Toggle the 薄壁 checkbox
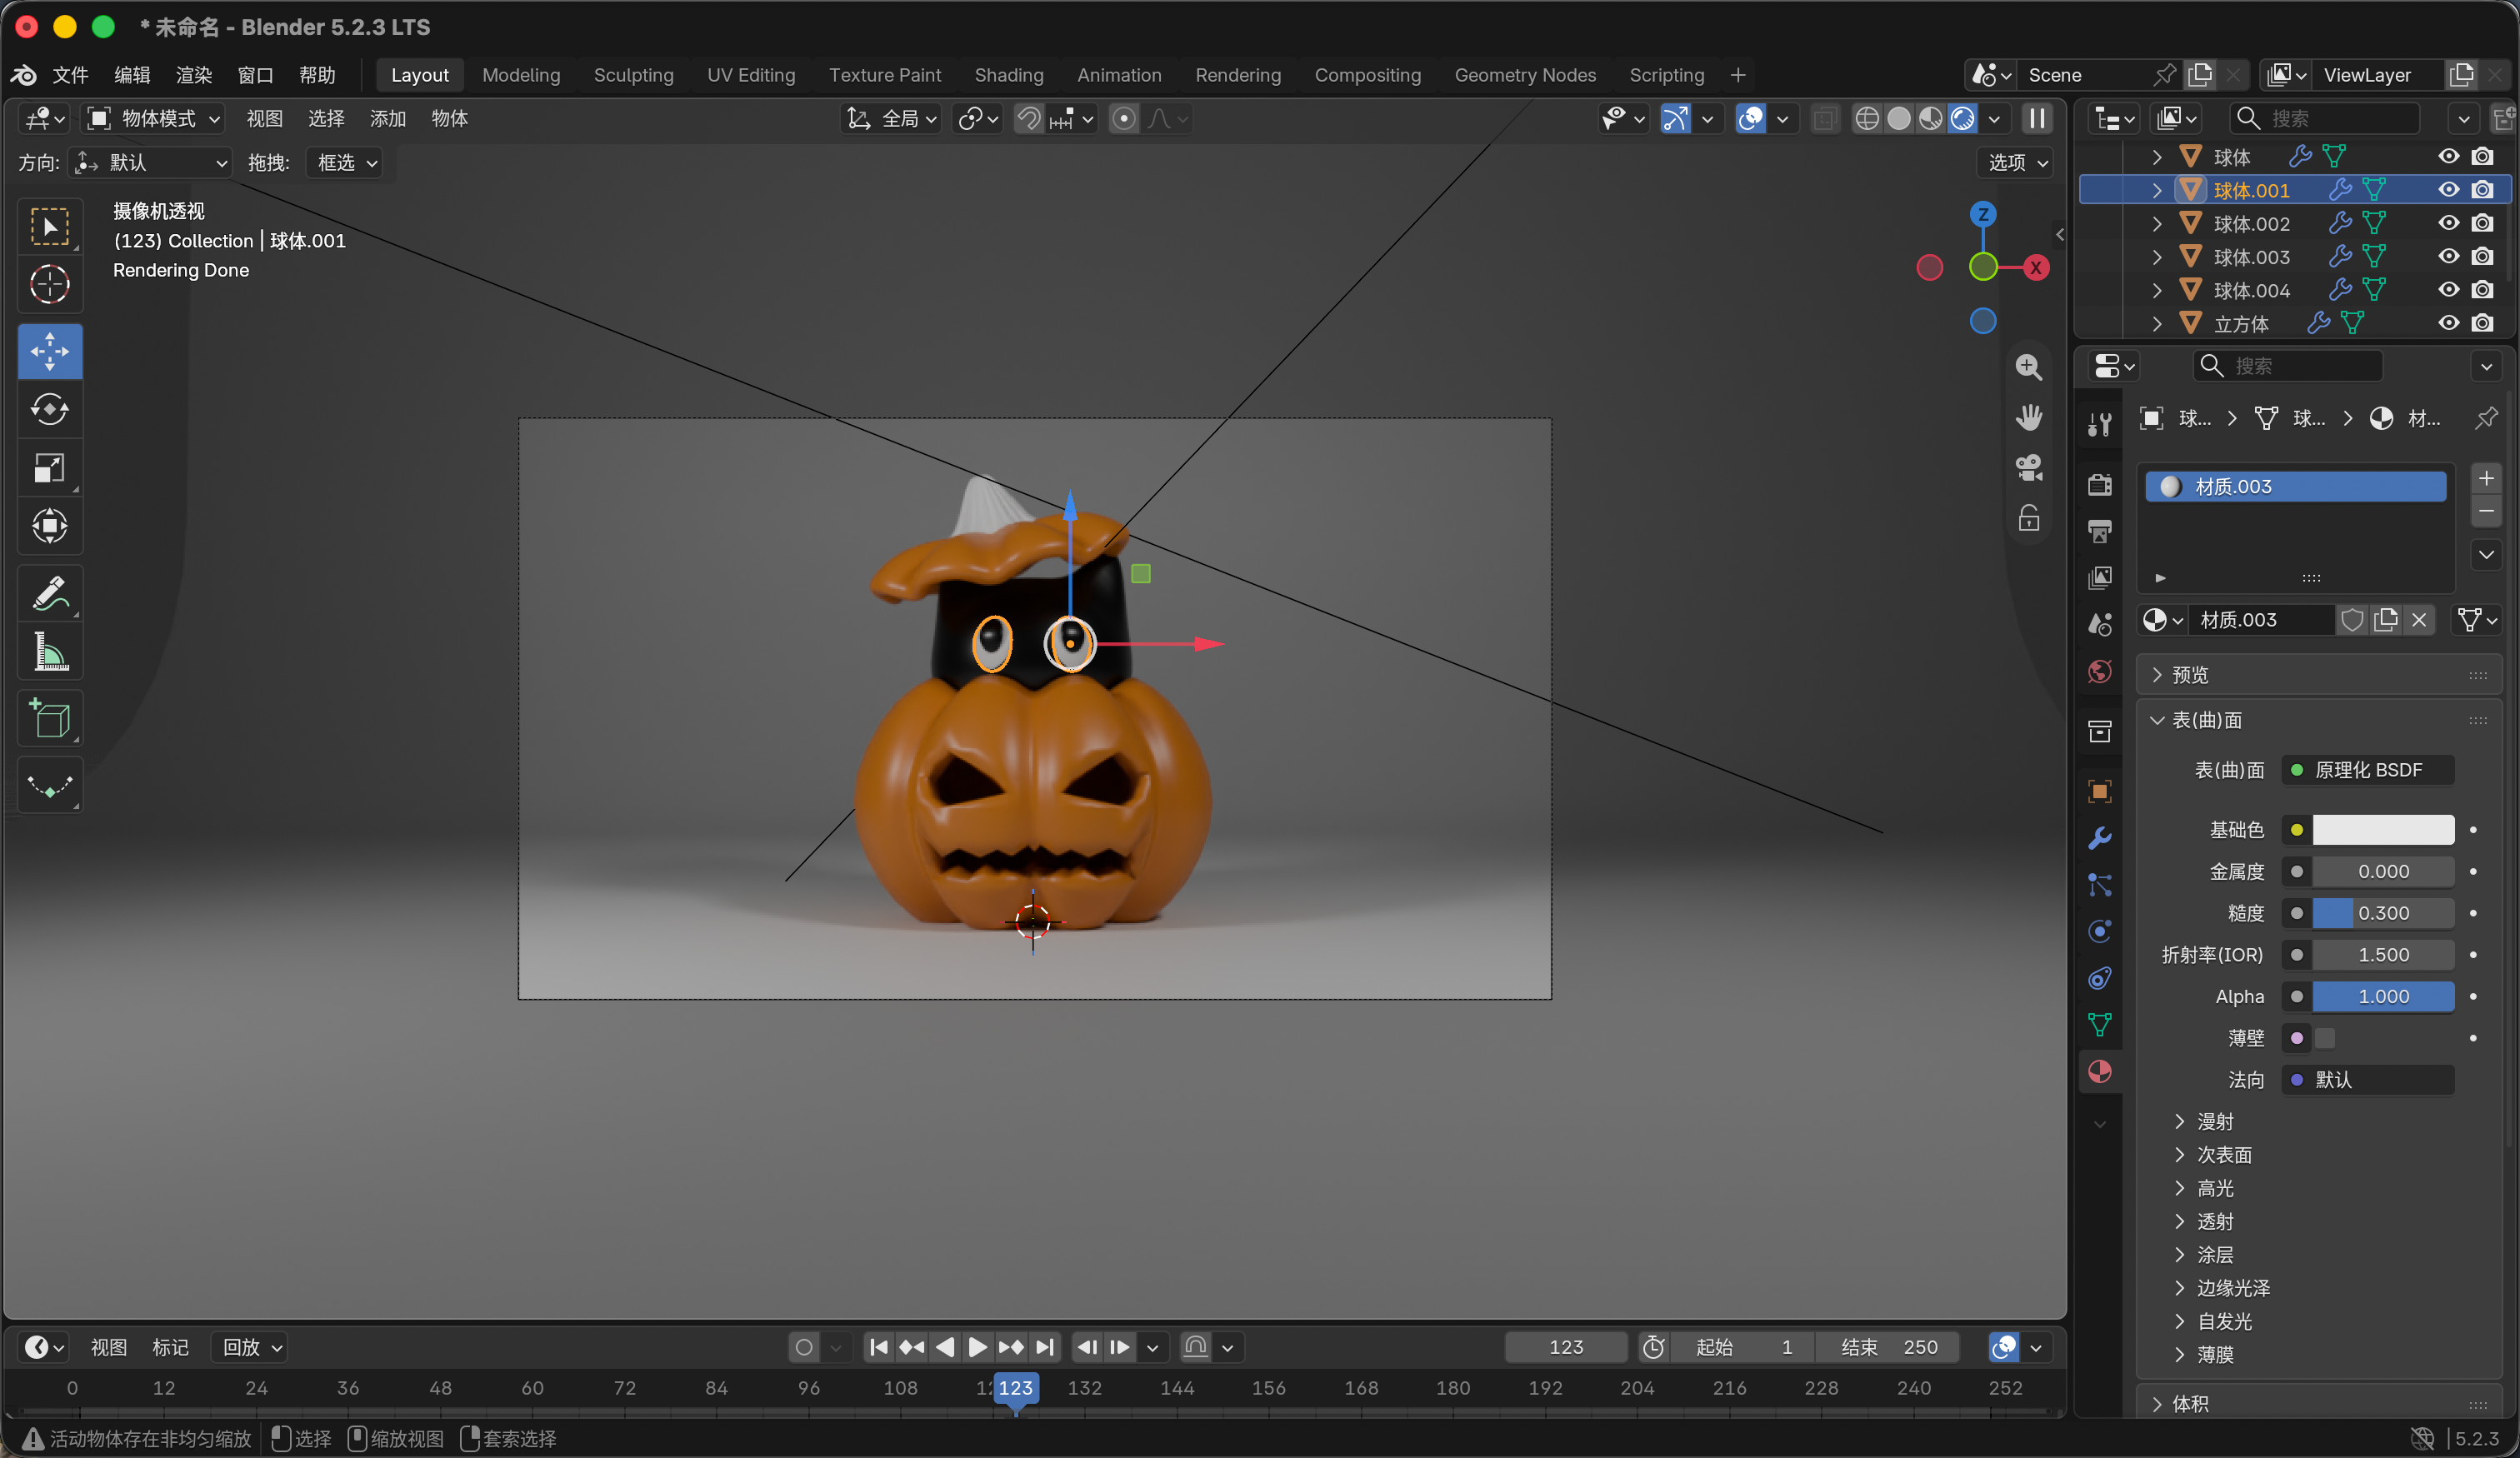Viewport: 2520px width, 1458px height. pyautogui.click(x=2325, y=1038)
